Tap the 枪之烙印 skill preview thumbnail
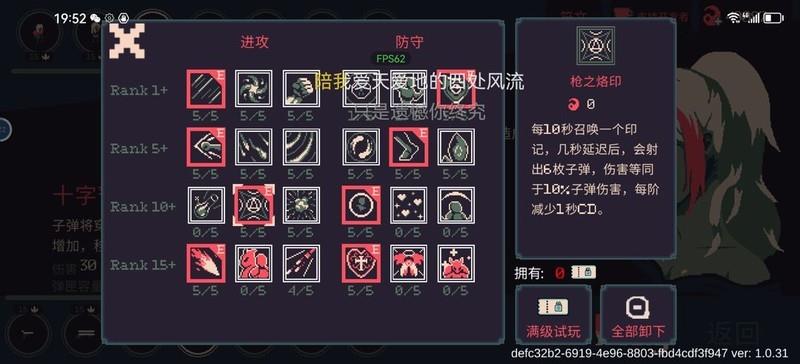The height and width of the screenshot is (364, 800). 595,45
